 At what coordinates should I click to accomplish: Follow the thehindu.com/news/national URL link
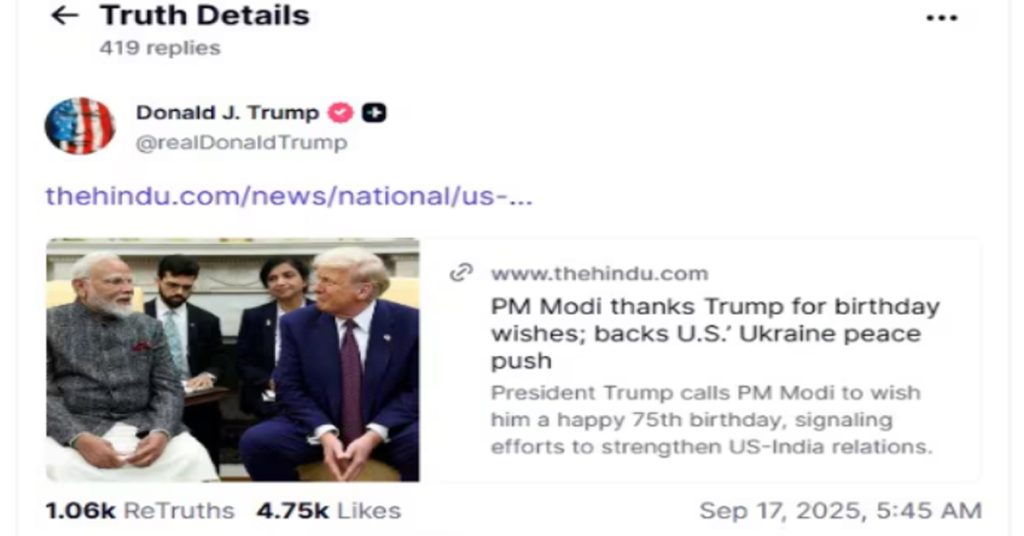(x=289, y=196)
